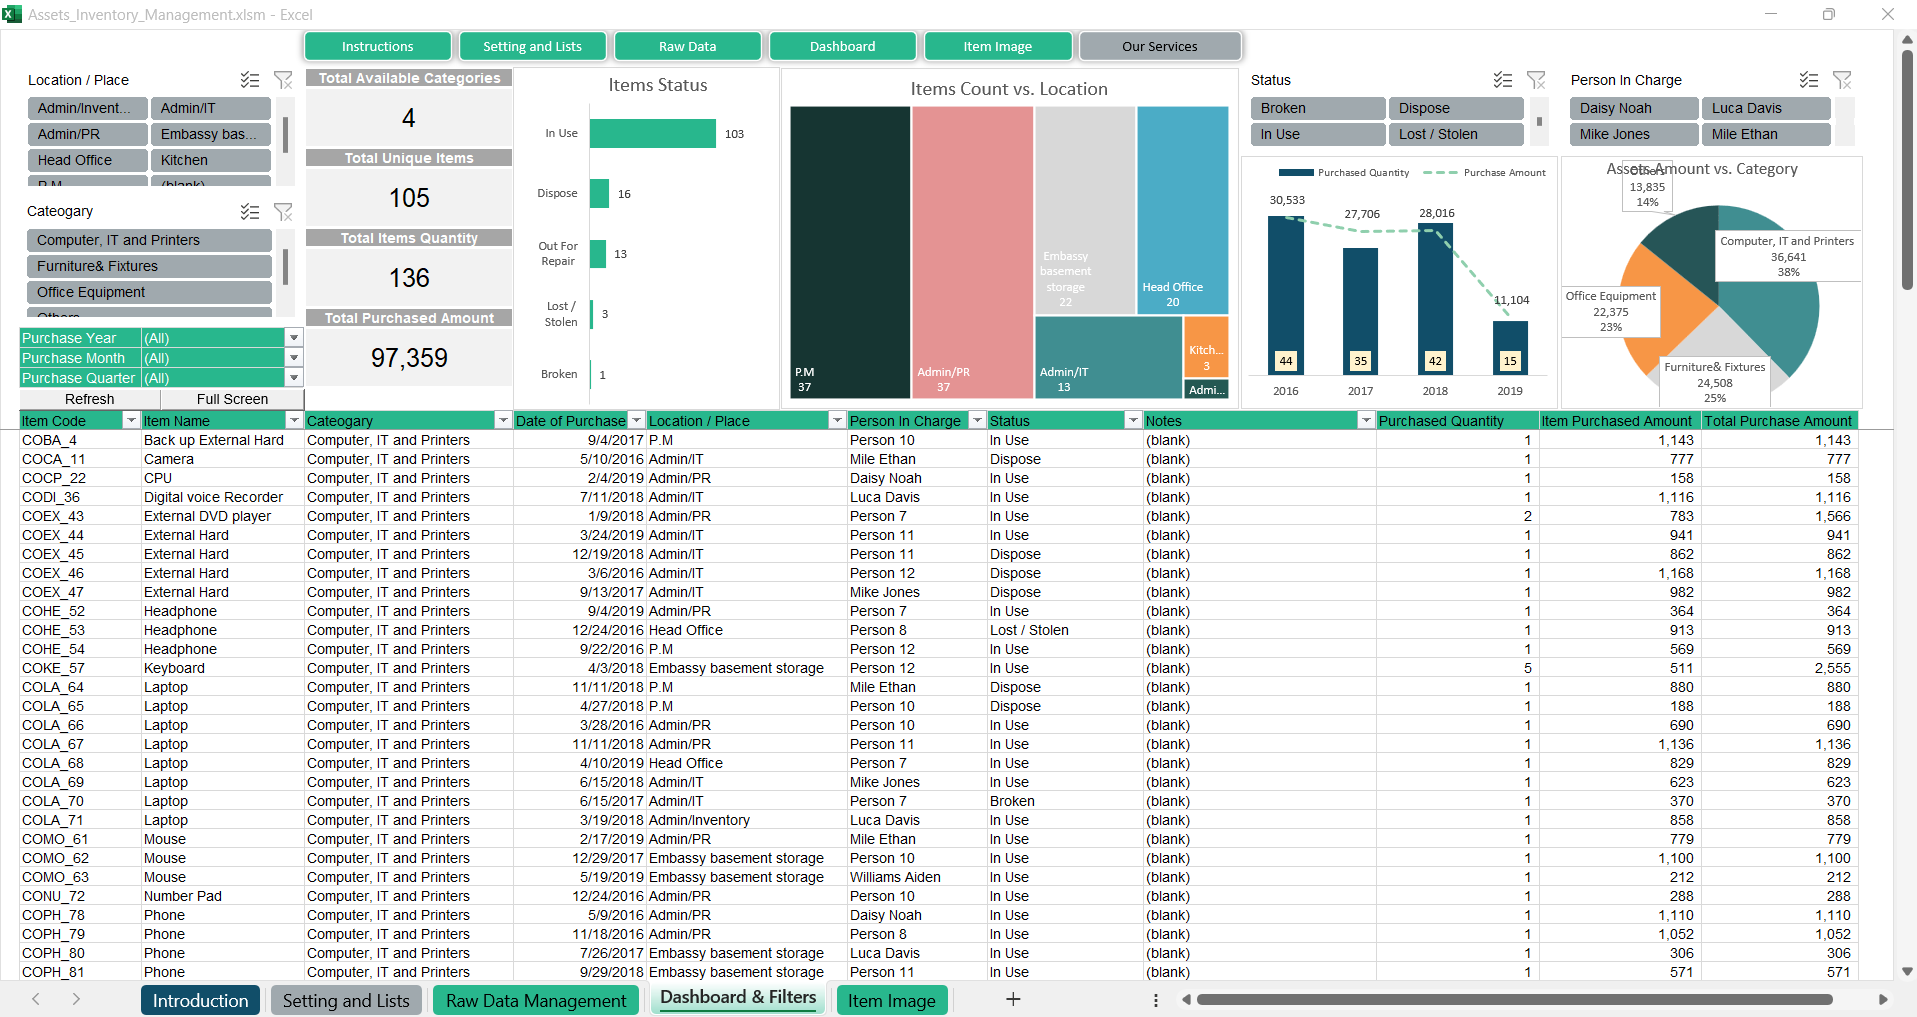The image size is (1917, 1017).
Task: Switch to Raw Data Management sheet tab
Action: [x=536, y=1000]
